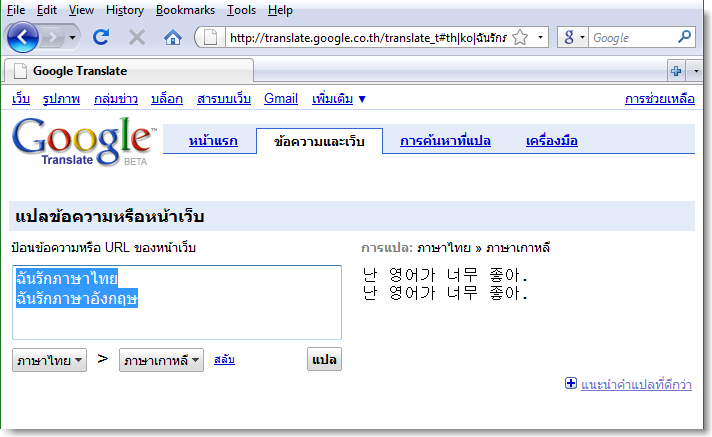Open the Bookmarks menu

pos(185,10)
